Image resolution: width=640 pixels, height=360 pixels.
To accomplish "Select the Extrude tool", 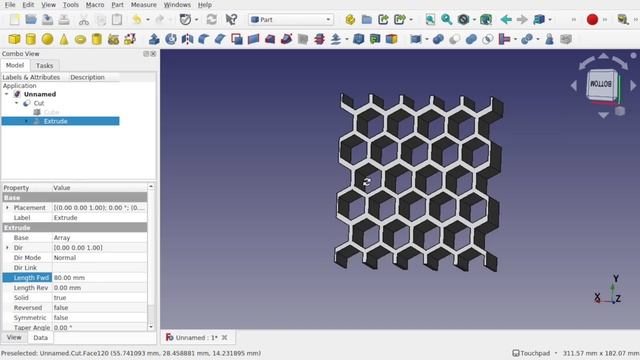I will click(x=154, y=39).
